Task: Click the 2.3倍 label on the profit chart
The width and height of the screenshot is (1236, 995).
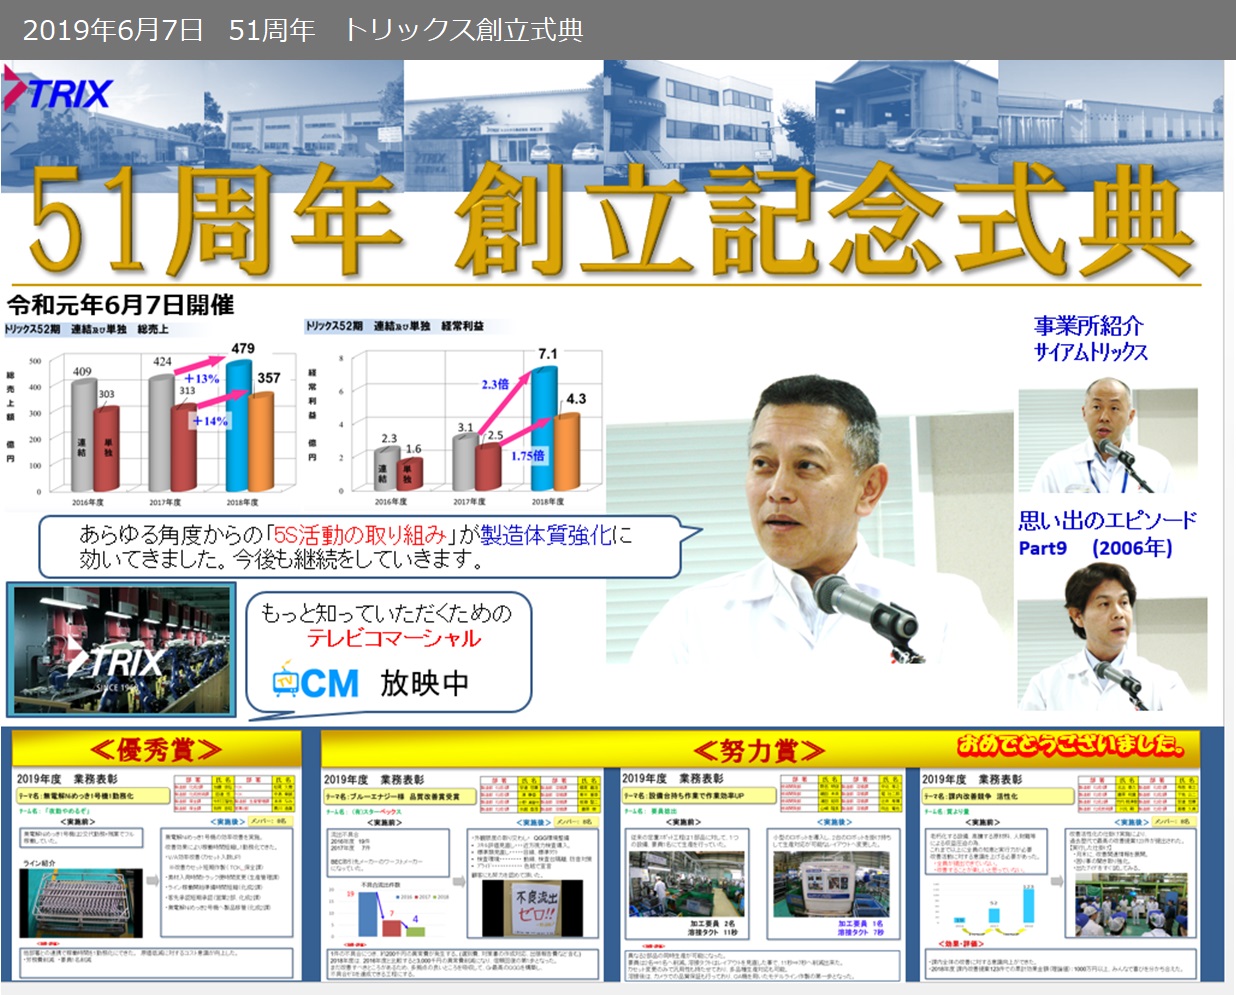Action: point(495,383)
